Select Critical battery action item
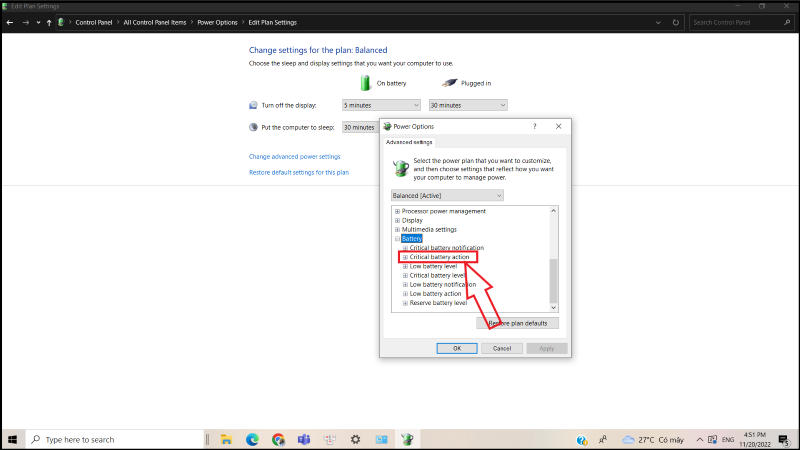The image size is (800, 450). pyautogui.click(x=439, y=257)
